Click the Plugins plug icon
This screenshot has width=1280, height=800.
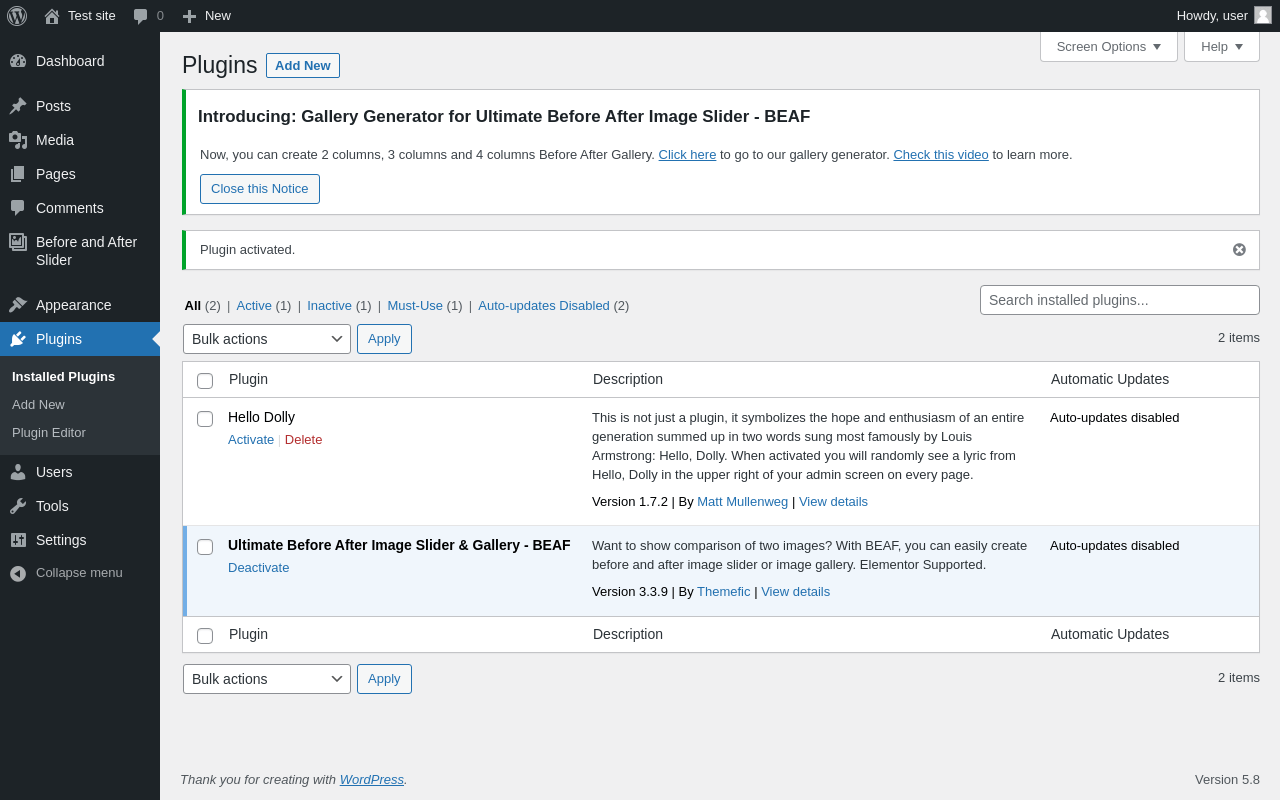pos(18,339)
